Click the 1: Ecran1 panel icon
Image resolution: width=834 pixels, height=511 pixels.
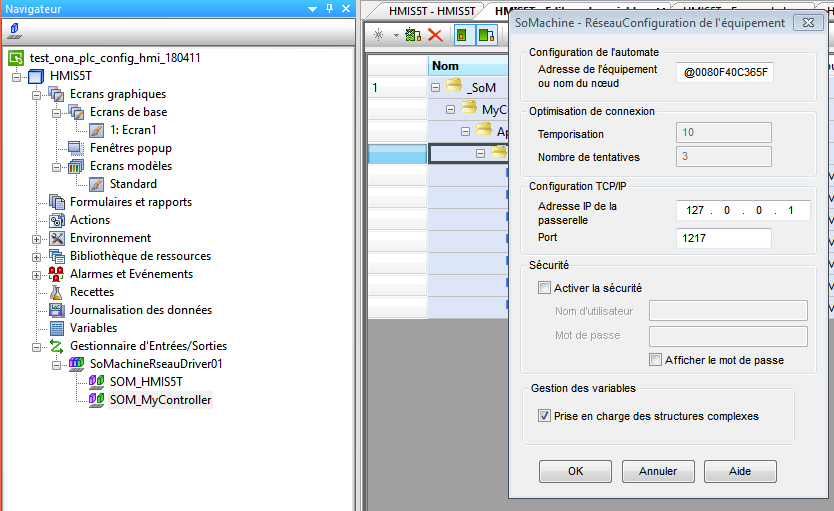tap(96, 130)
